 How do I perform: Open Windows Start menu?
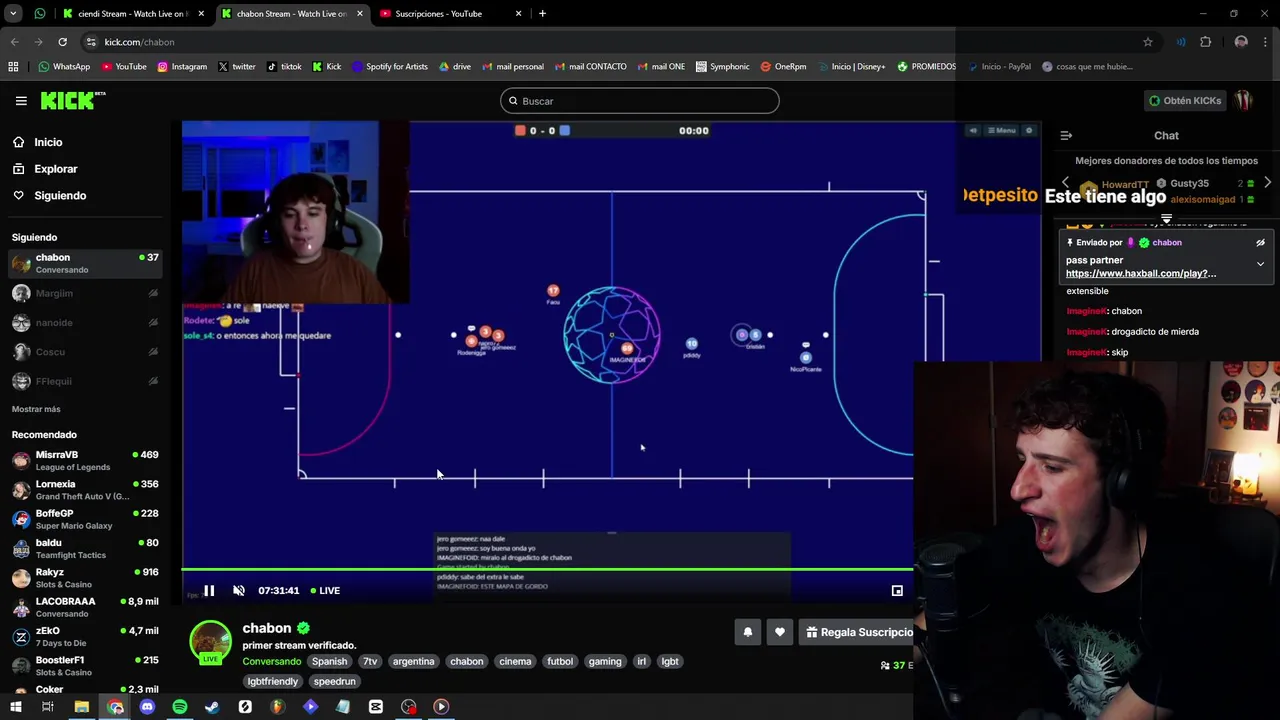tap(16, 707)
